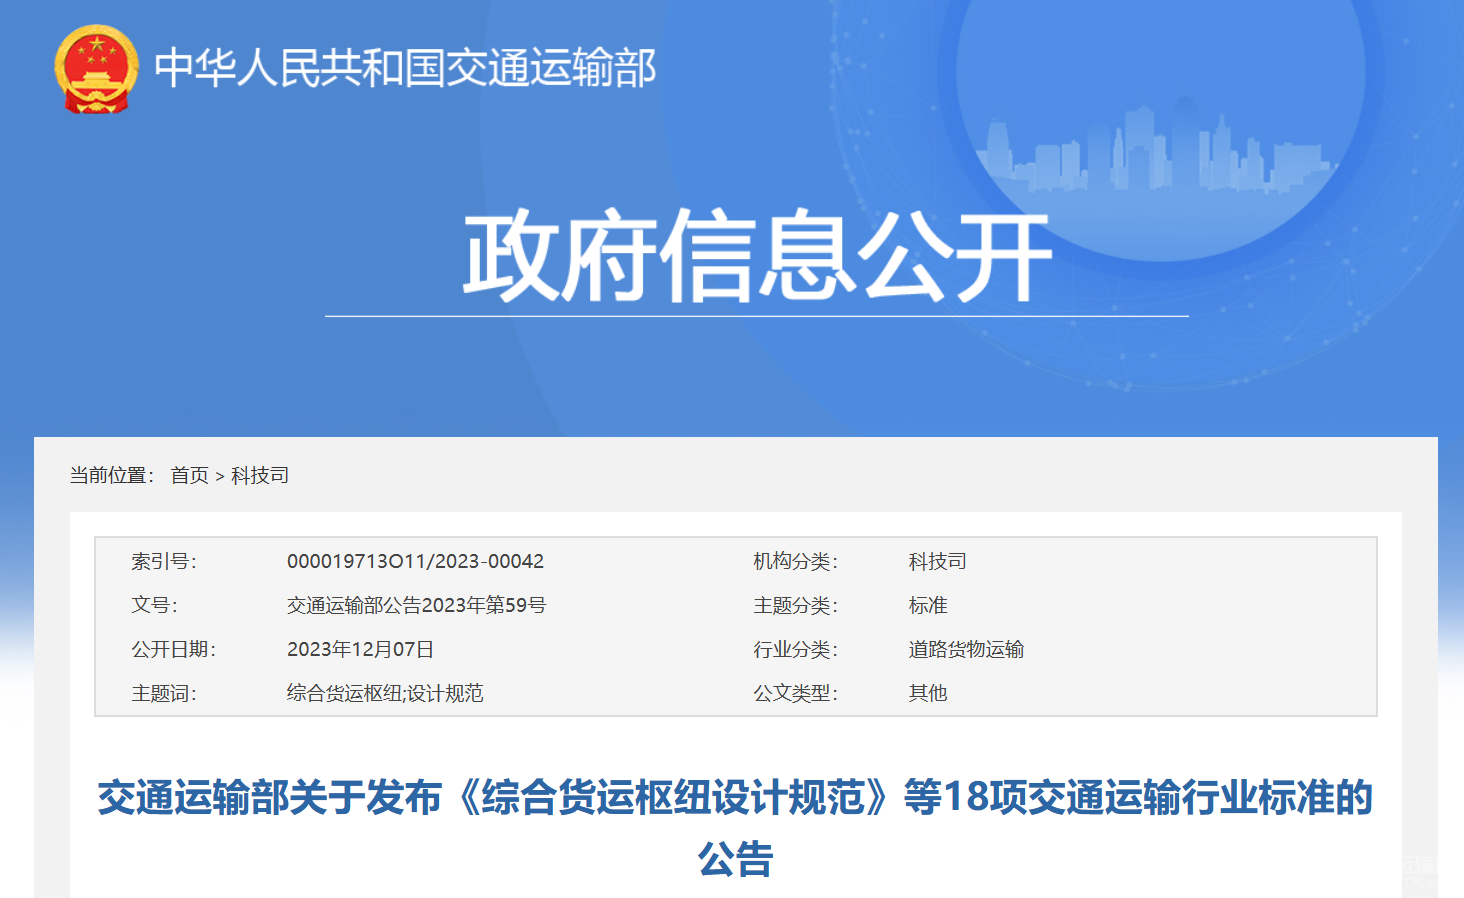Select document number 交通运输部公告2023年第59号

click(416, 605)
